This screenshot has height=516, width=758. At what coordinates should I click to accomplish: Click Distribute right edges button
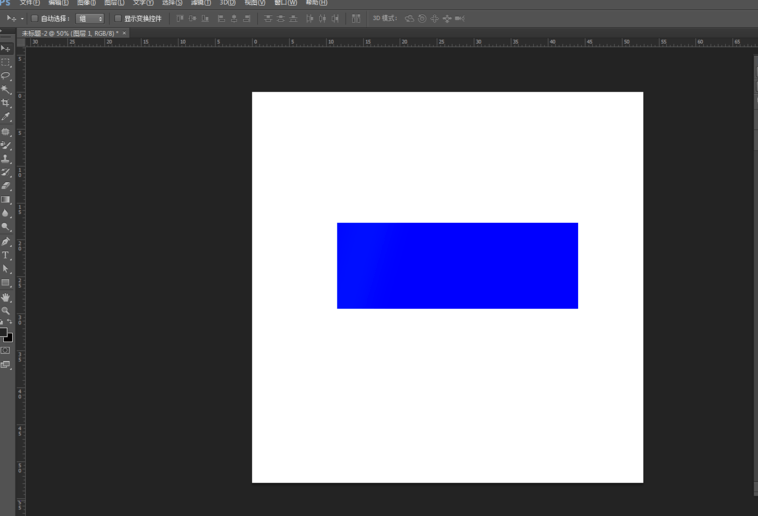[x=335, y=18]
